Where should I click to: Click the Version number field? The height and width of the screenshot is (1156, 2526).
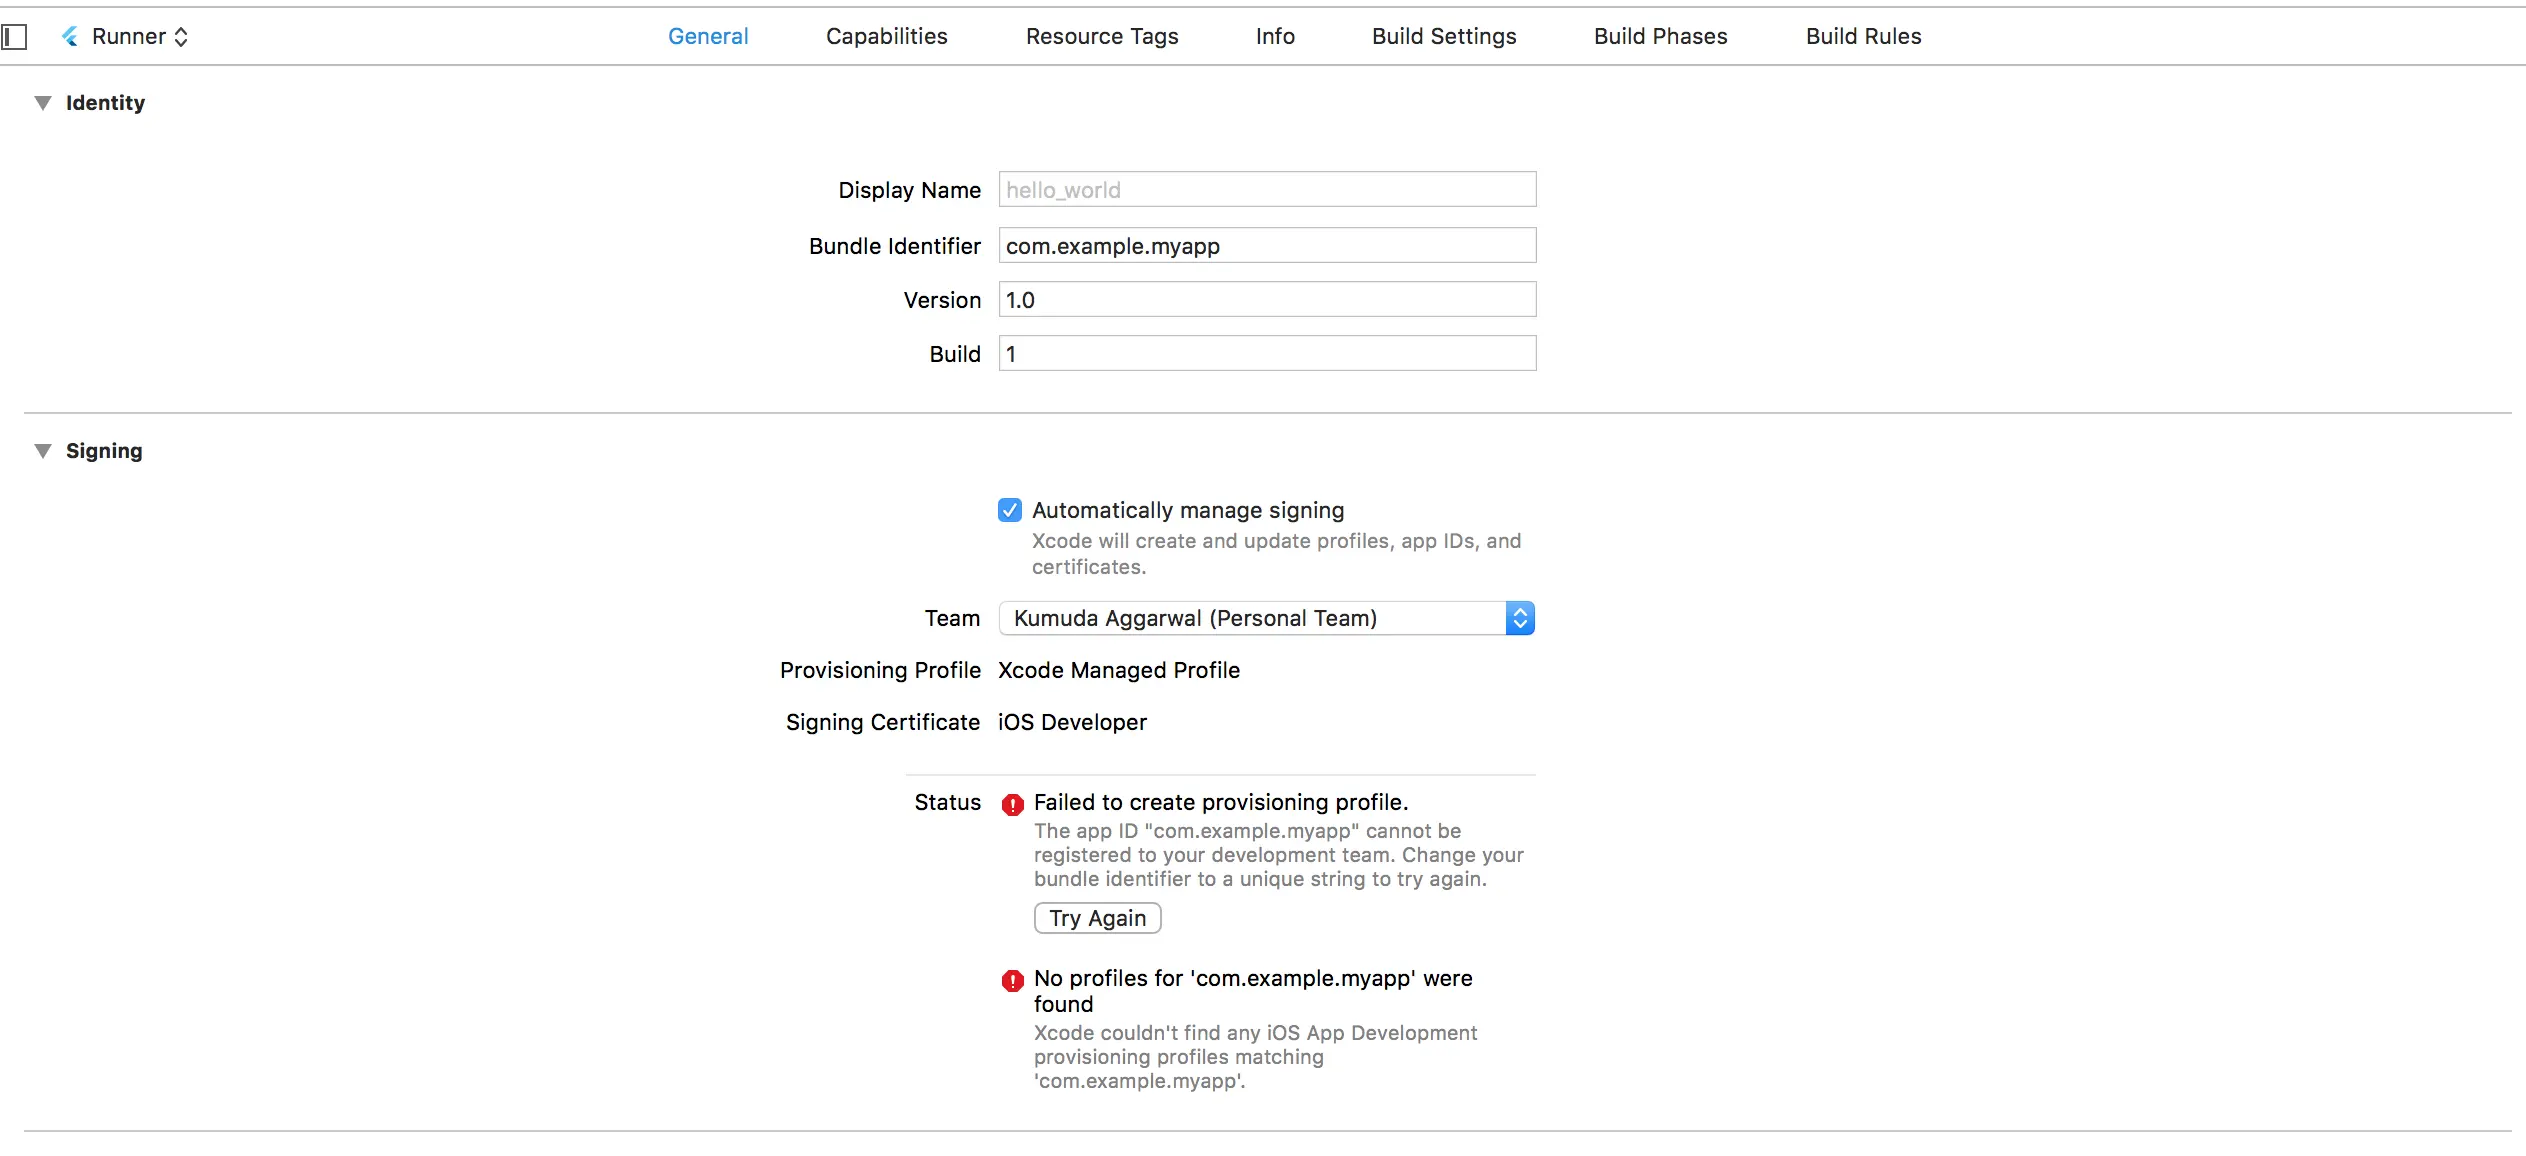(x=1266, y=300)
